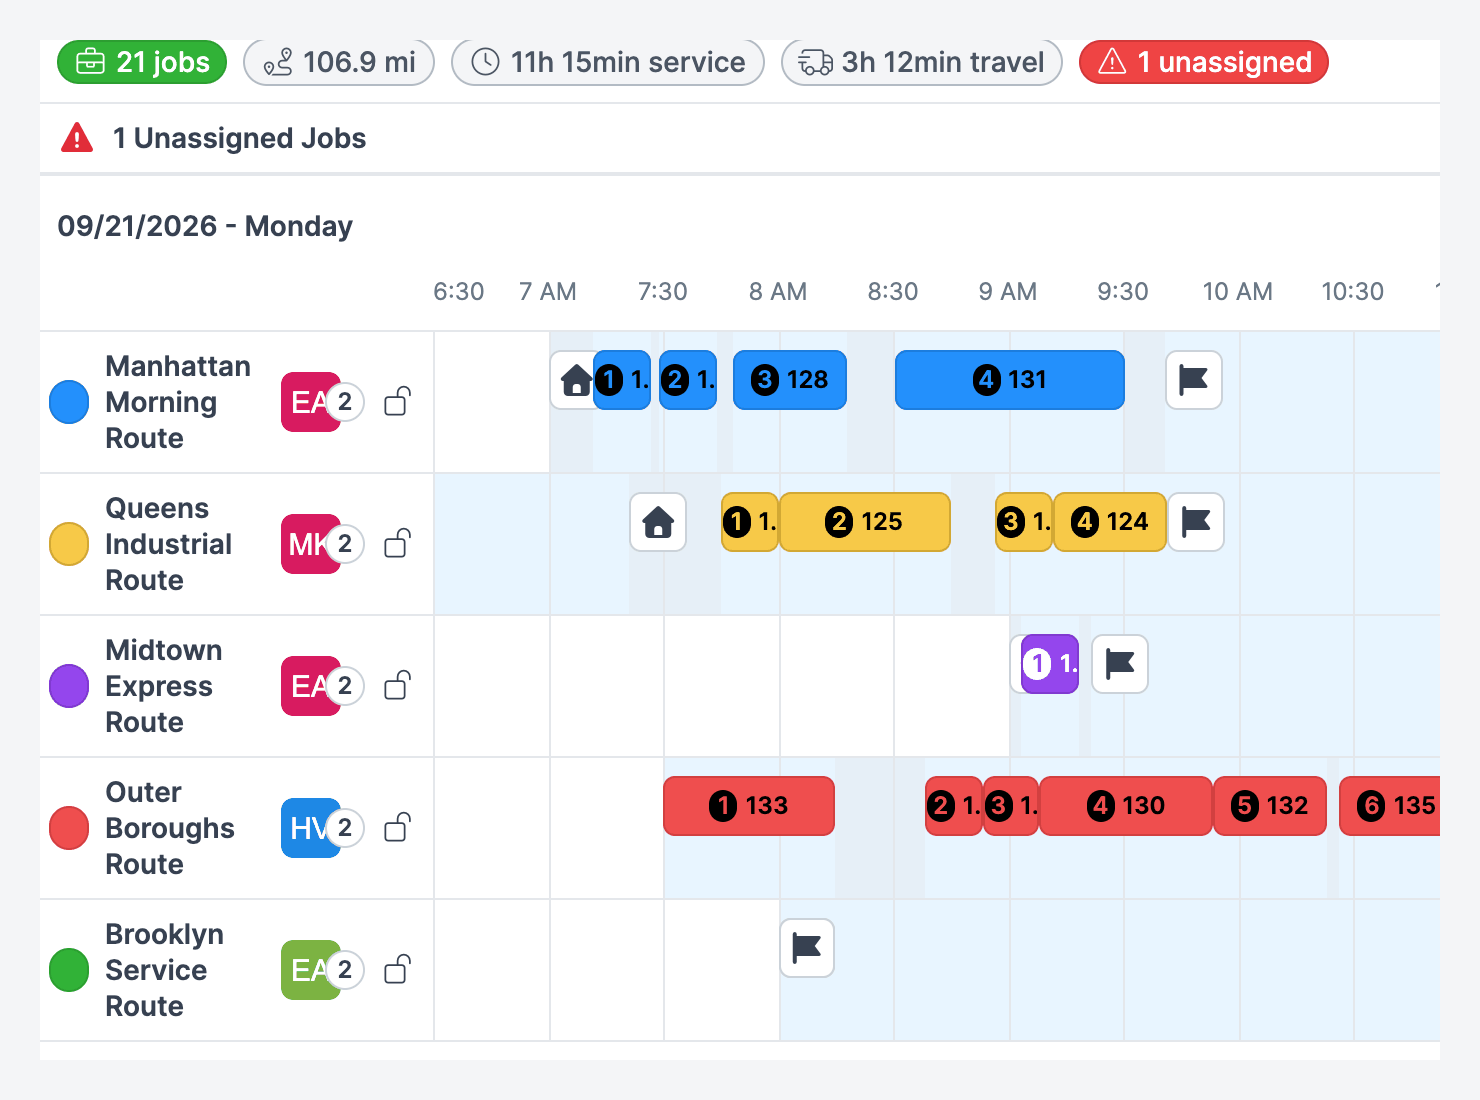Screen dimensions: 1480x1100
Task: Click the red color dot for Outer Boroughs
Action: tap(69, 828)
